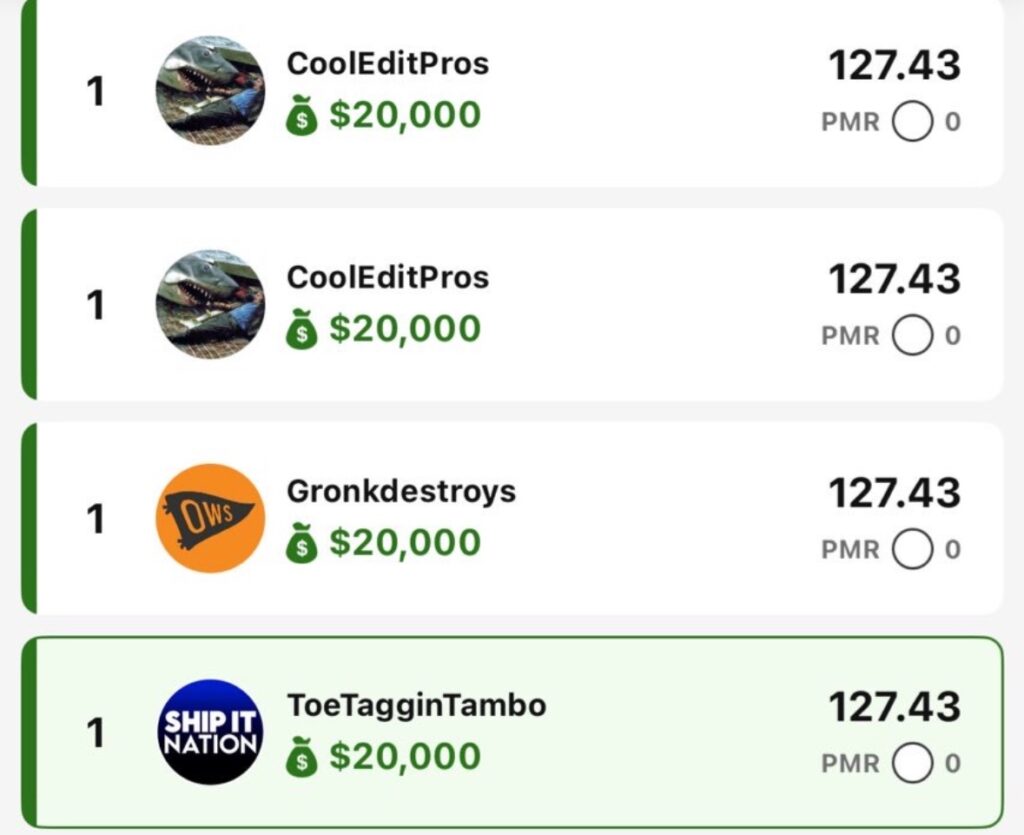The image size is (1024, 835).
Task: Click the rank number 1 beside Gronkdestroys
Action: [96, 519]
